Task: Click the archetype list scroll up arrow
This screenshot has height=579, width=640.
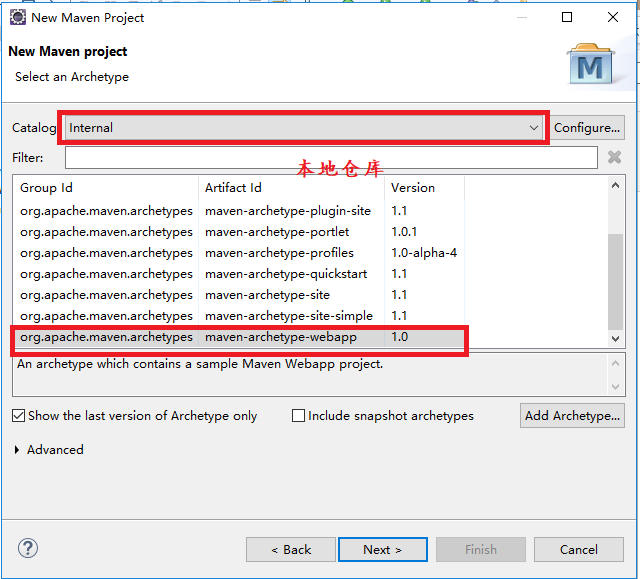Action: coord(616,186)
